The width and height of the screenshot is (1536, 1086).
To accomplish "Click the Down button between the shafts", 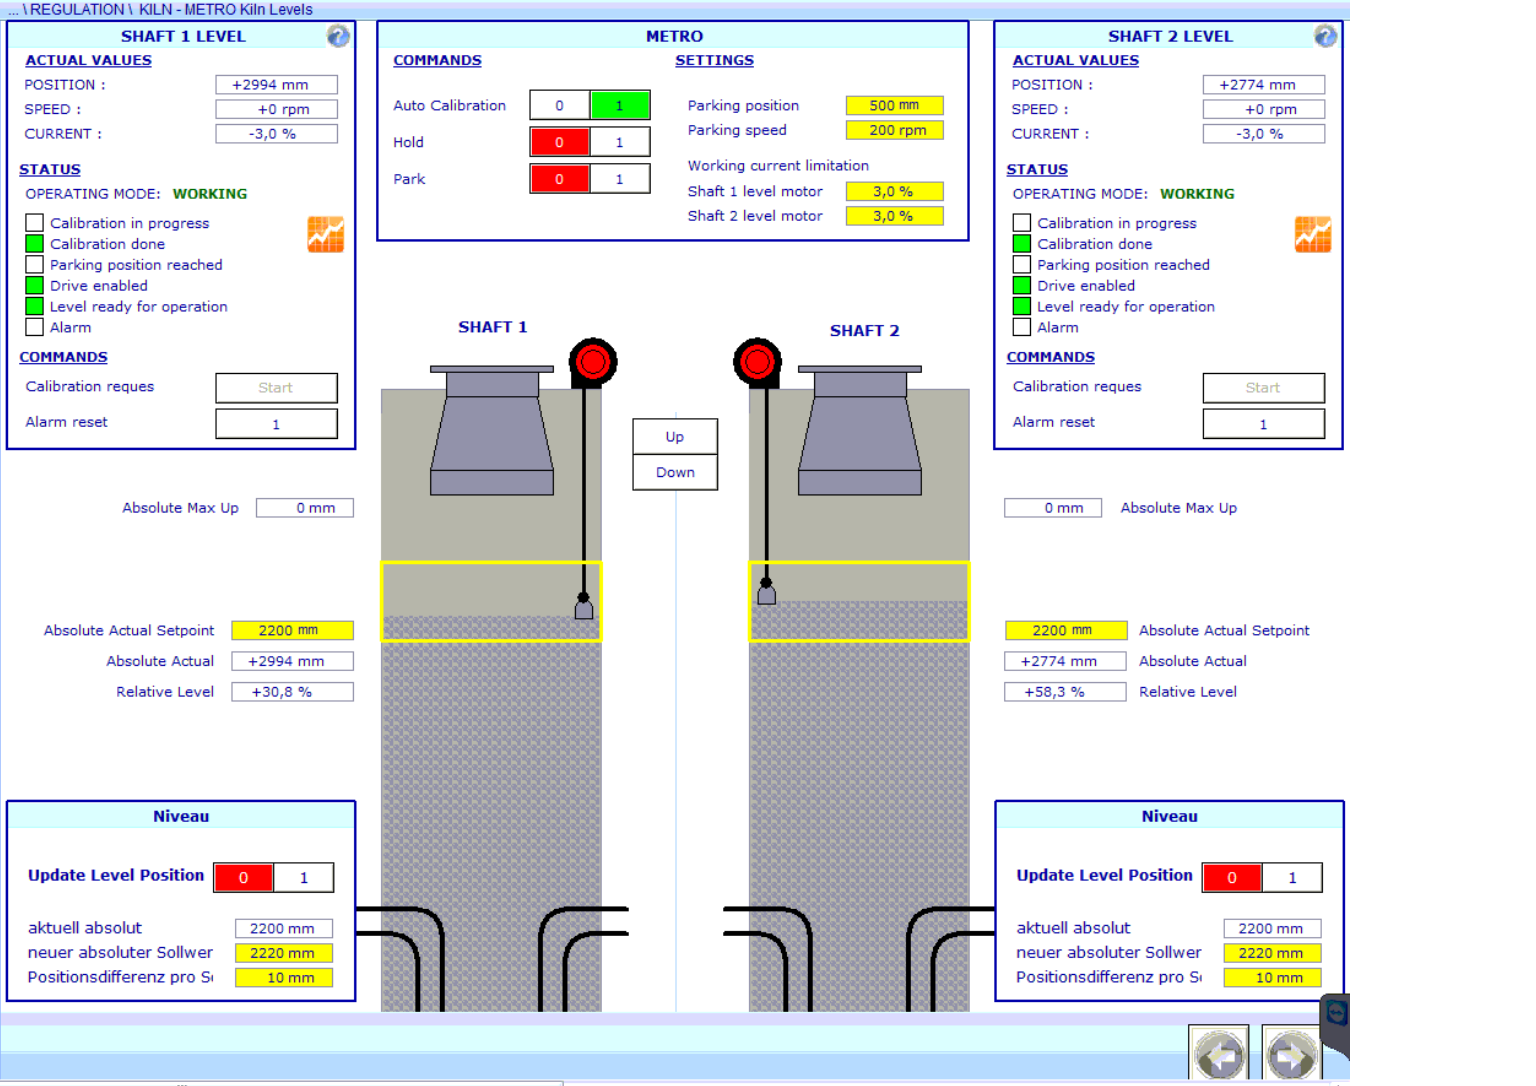I will pyautogui.click(x=675, y=472).
